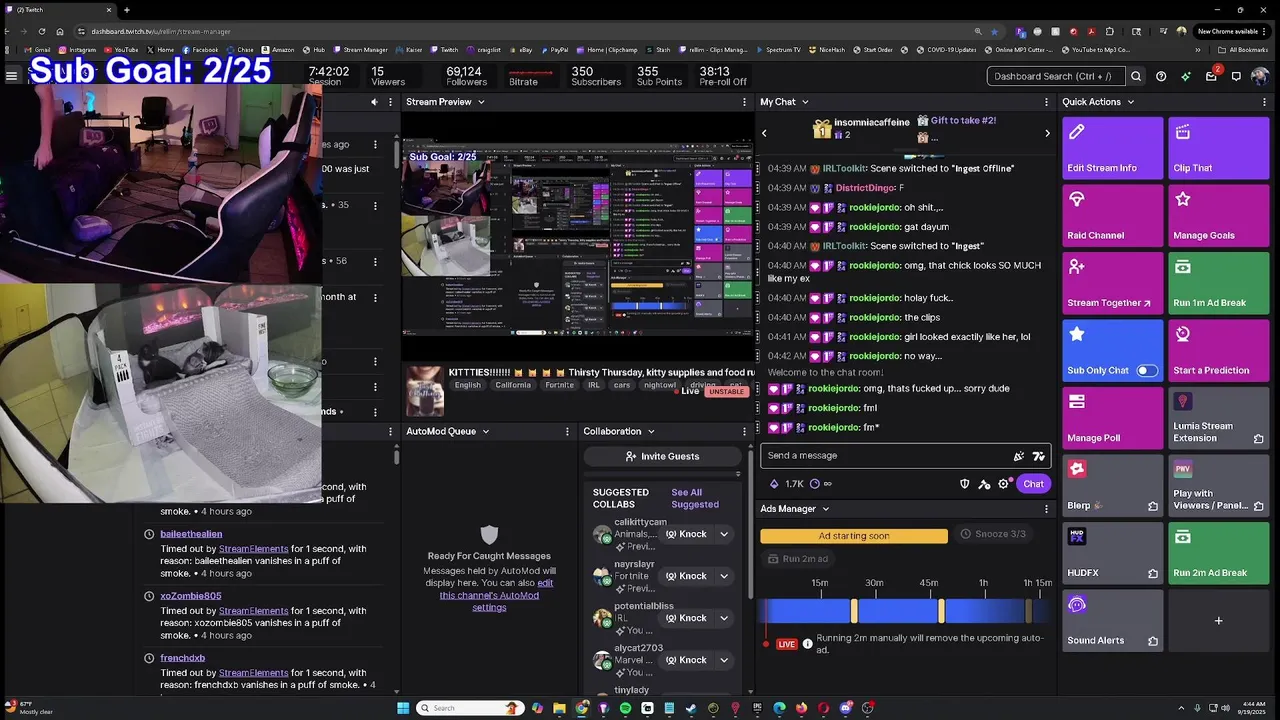The width and height of the screenshot is (1280, 720).
Task: Expand the Quick Actions panel dropdown
Action: pyautogui.click(x=1131, y=102)
